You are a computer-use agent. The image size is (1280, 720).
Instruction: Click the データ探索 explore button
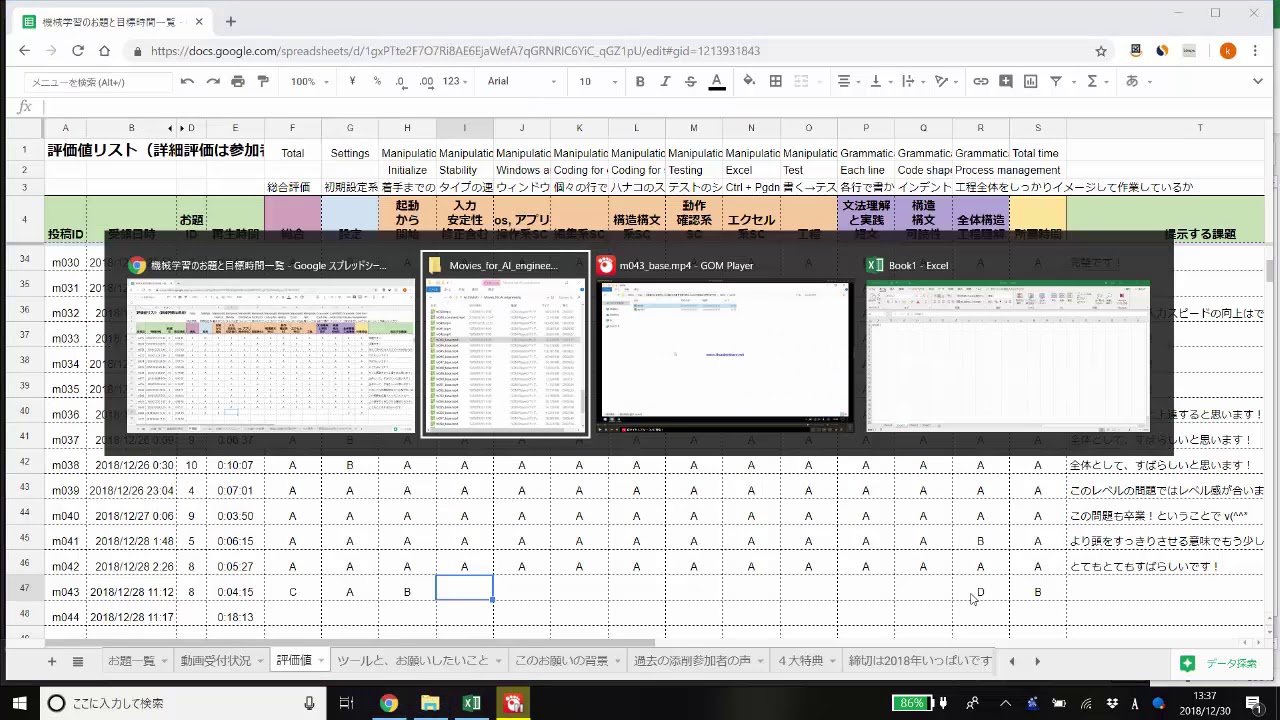1218,663
